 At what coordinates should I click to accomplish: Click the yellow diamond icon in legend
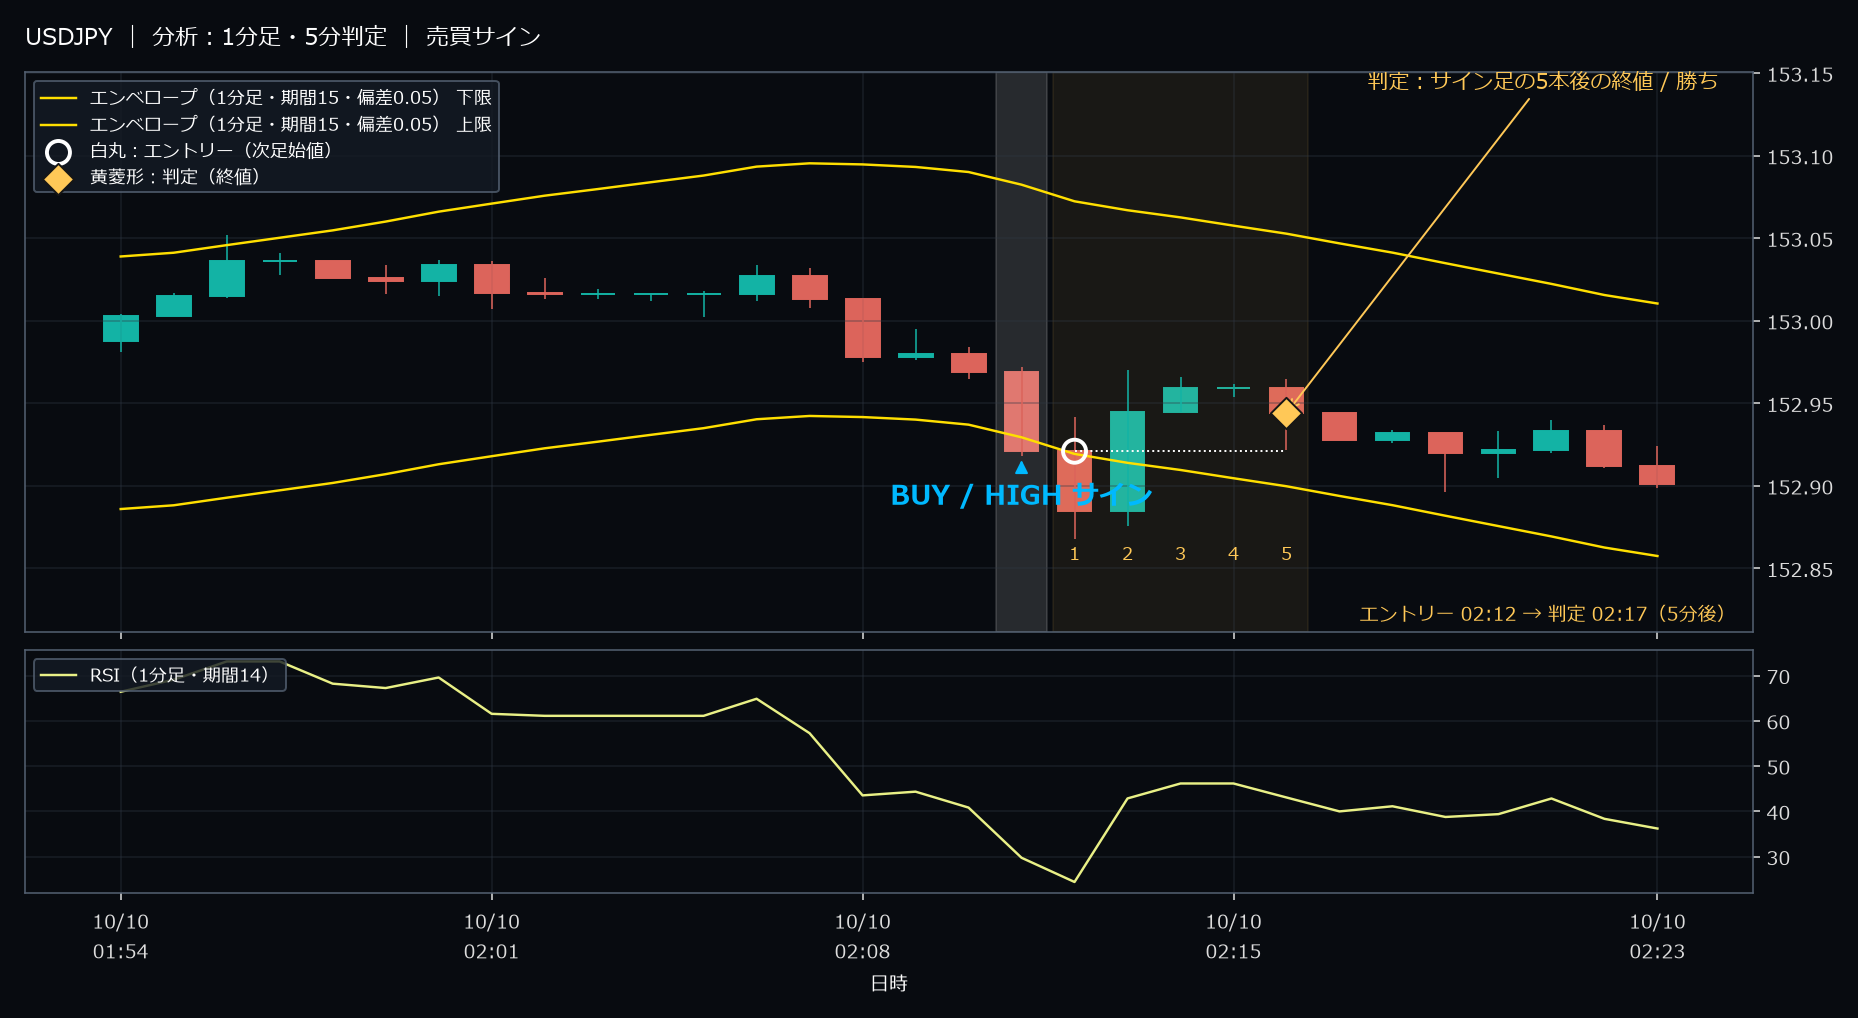pyautogui.click(x=59, y=178)
